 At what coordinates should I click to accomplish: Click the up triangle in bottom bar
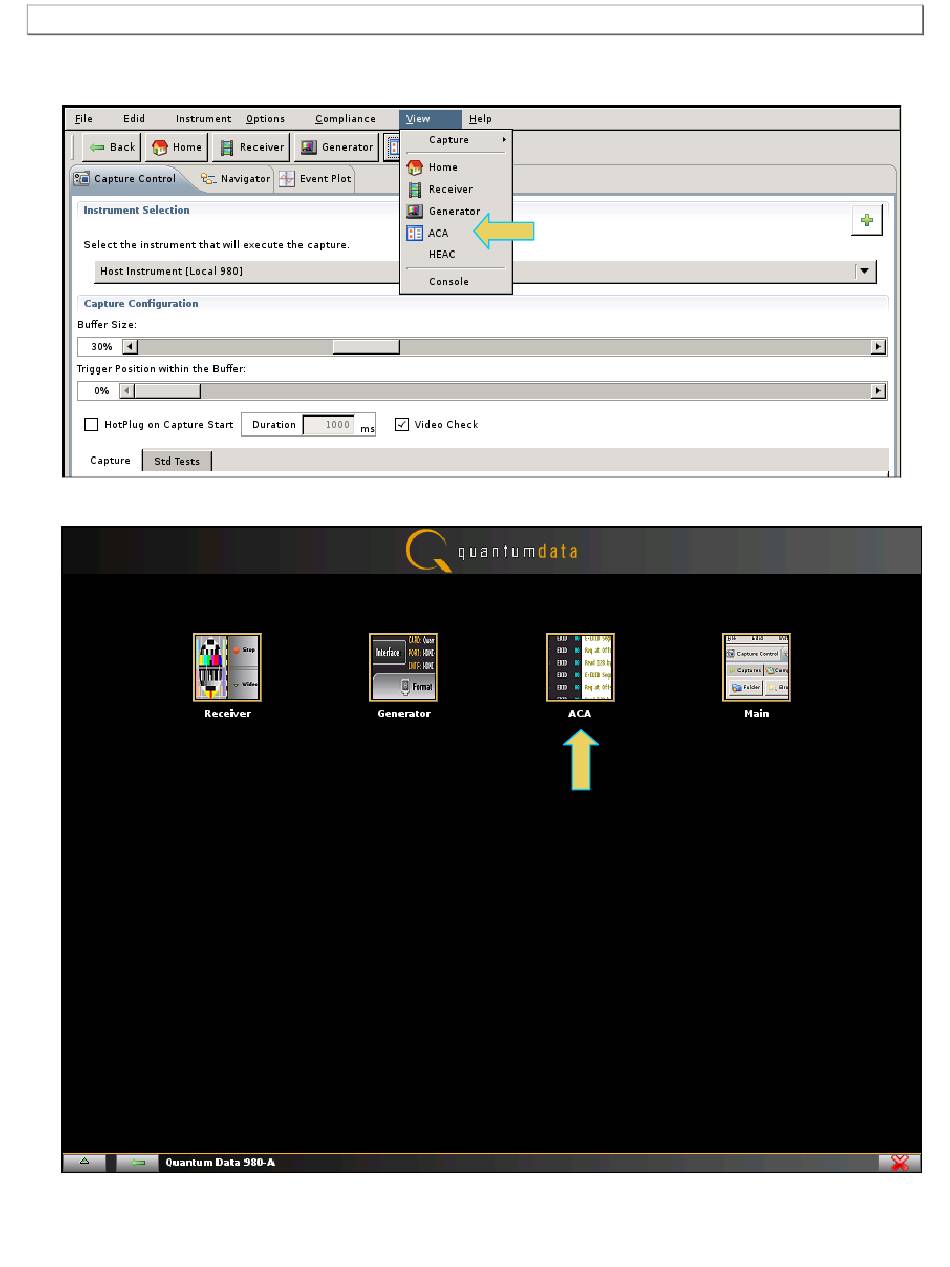[85, 1162]
